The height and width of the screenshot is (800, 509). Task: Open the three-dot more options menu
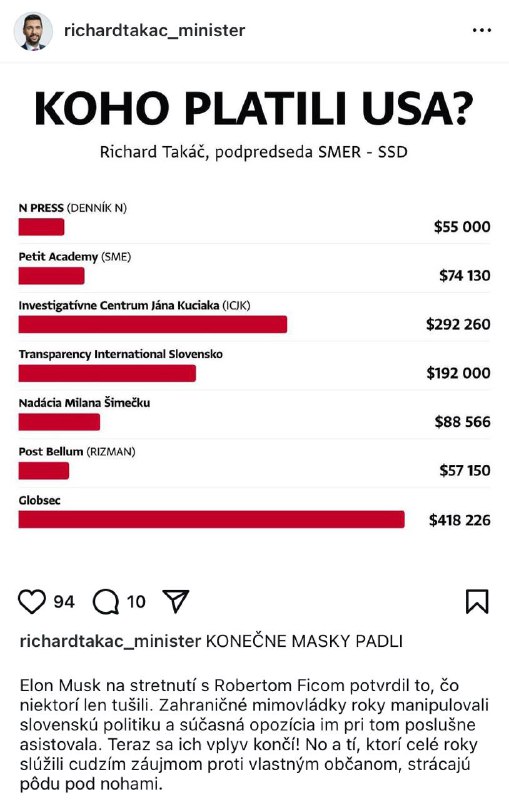(x=482, y=31)
